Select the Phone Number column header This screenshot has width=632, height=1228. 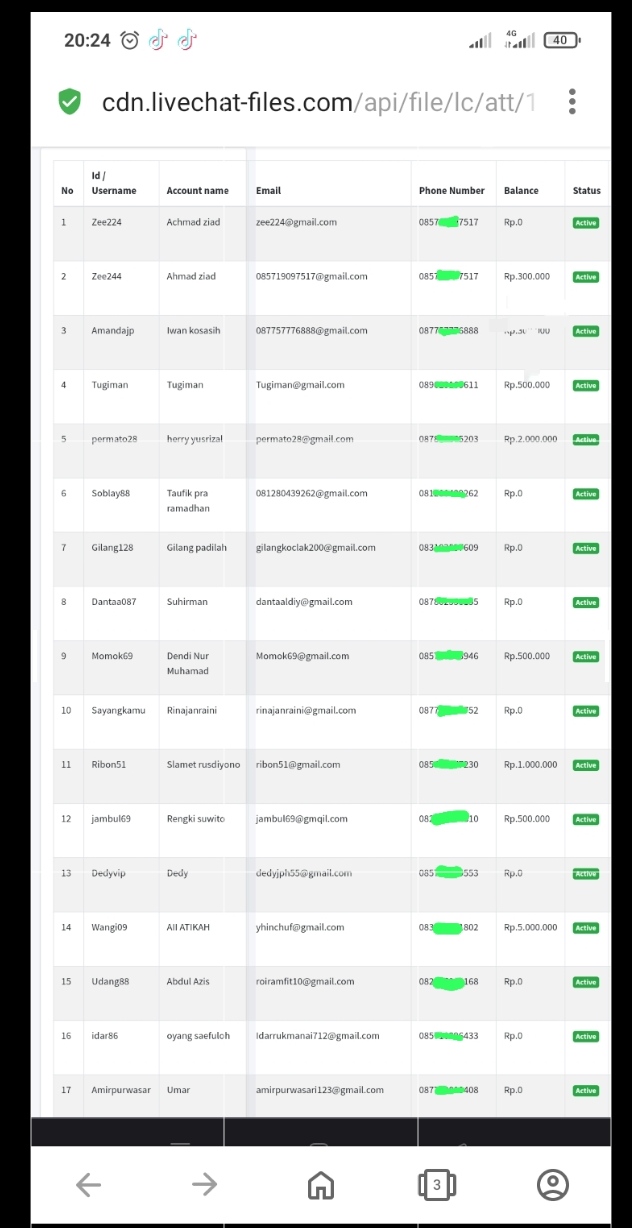tap(451, 190)
